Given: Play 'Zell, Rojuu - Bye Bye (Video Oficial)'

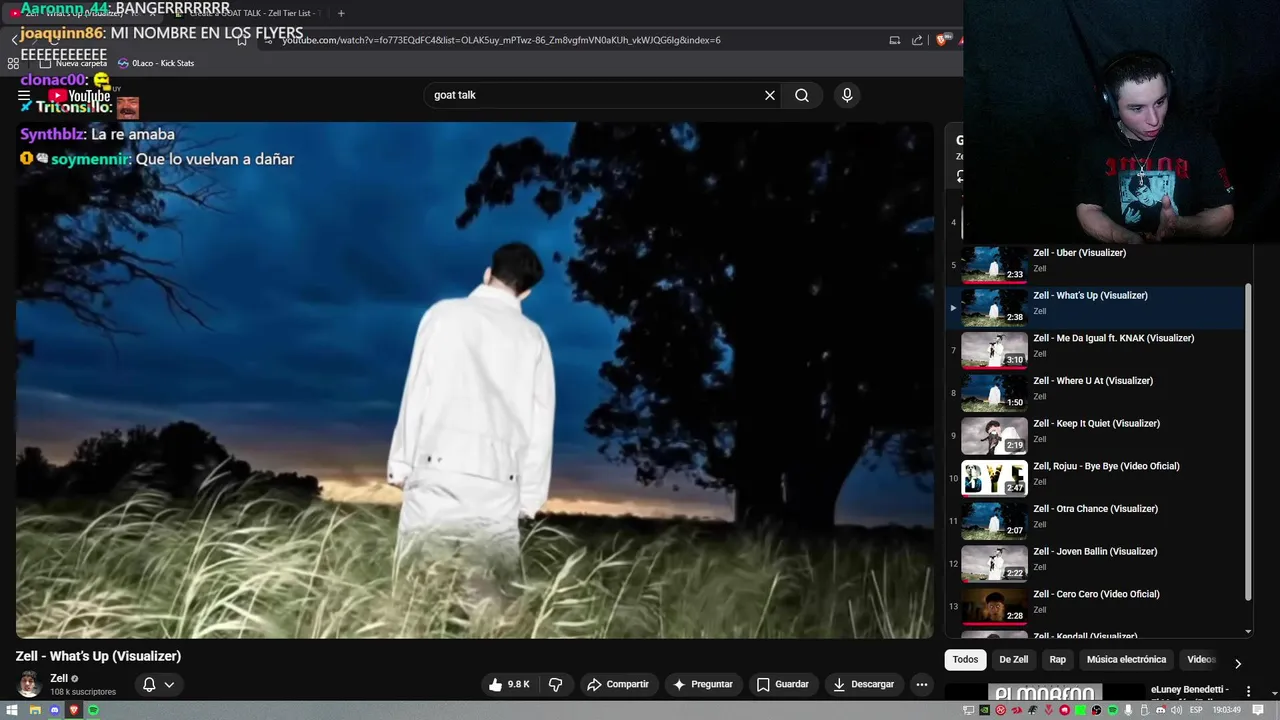Looking at the screenshot, I should coord(1106,466).
